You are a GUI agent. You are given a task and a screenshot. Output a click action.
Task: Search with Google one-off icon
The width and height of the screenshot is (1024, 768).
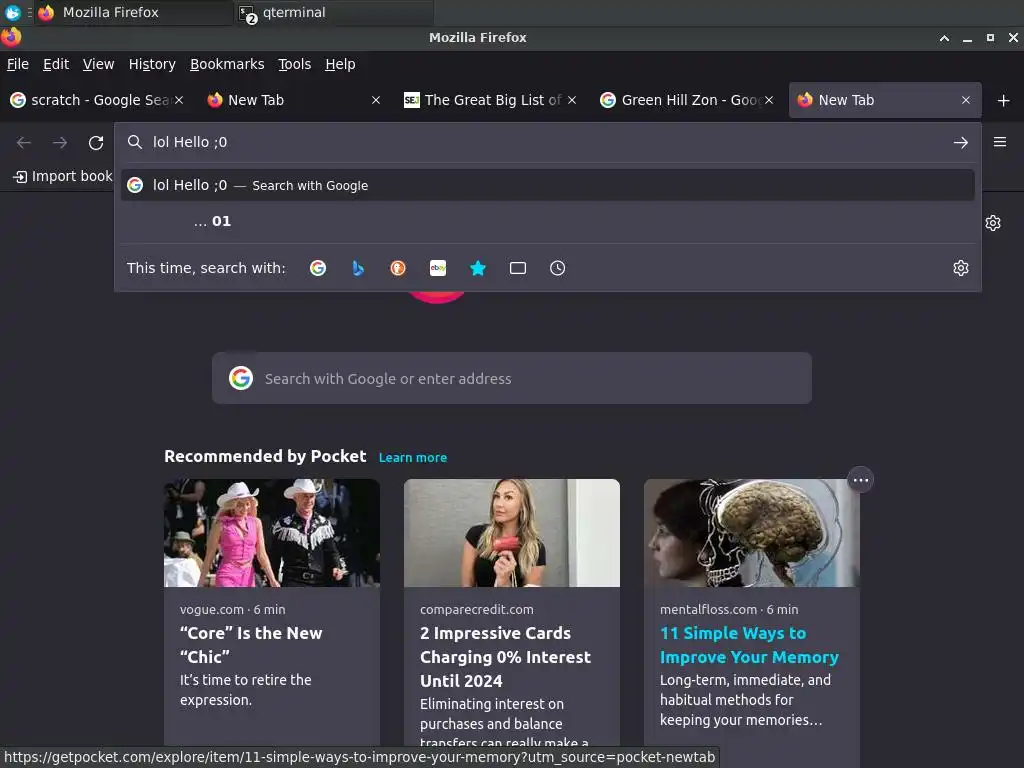(x=318, y=268)
